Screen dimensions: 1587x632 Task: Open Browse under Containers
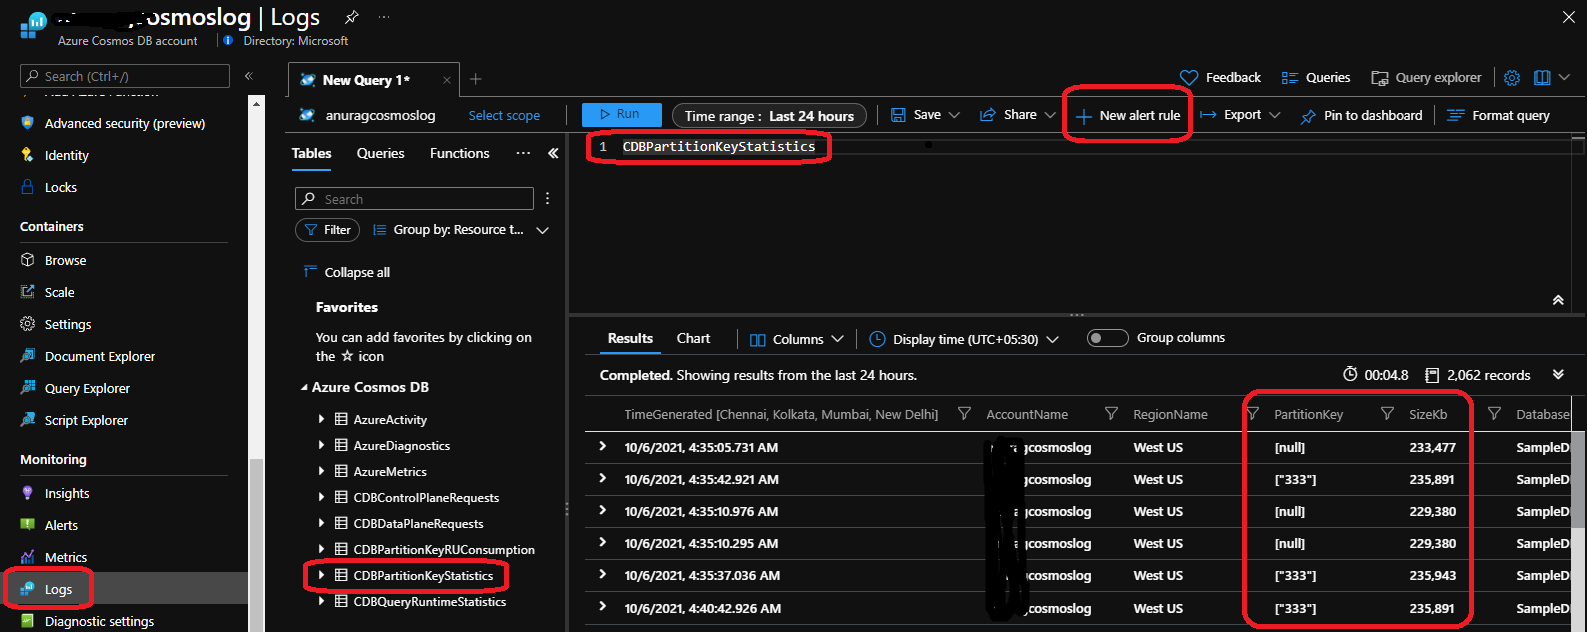[x=65, y=260]
